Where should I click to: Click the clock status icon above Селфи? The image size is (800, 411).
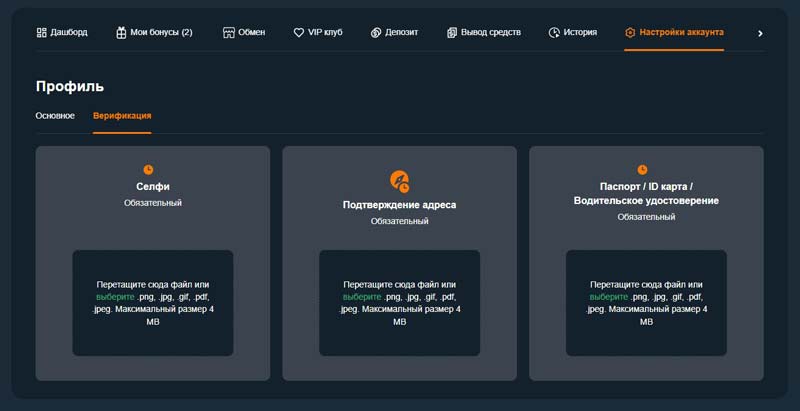148,170
